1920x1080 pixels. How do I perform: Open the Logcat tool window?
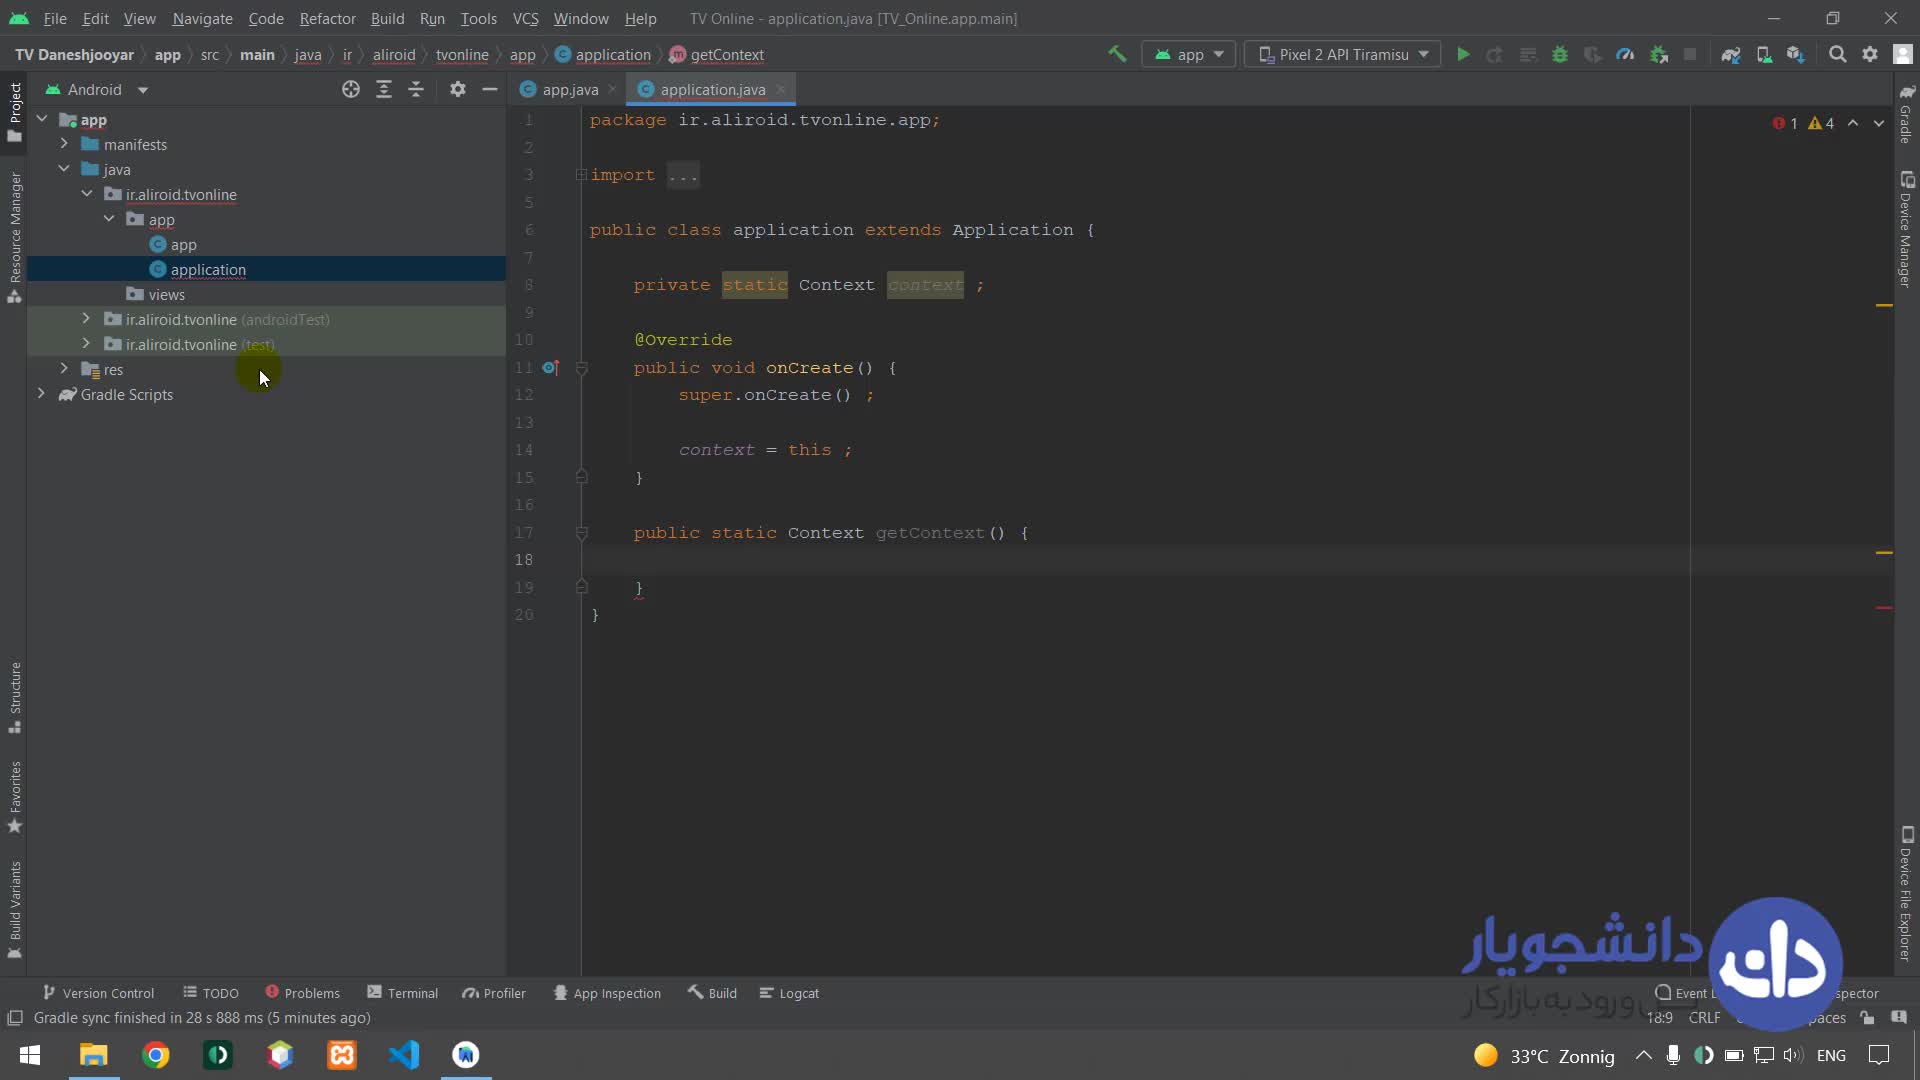pos(789,993)
